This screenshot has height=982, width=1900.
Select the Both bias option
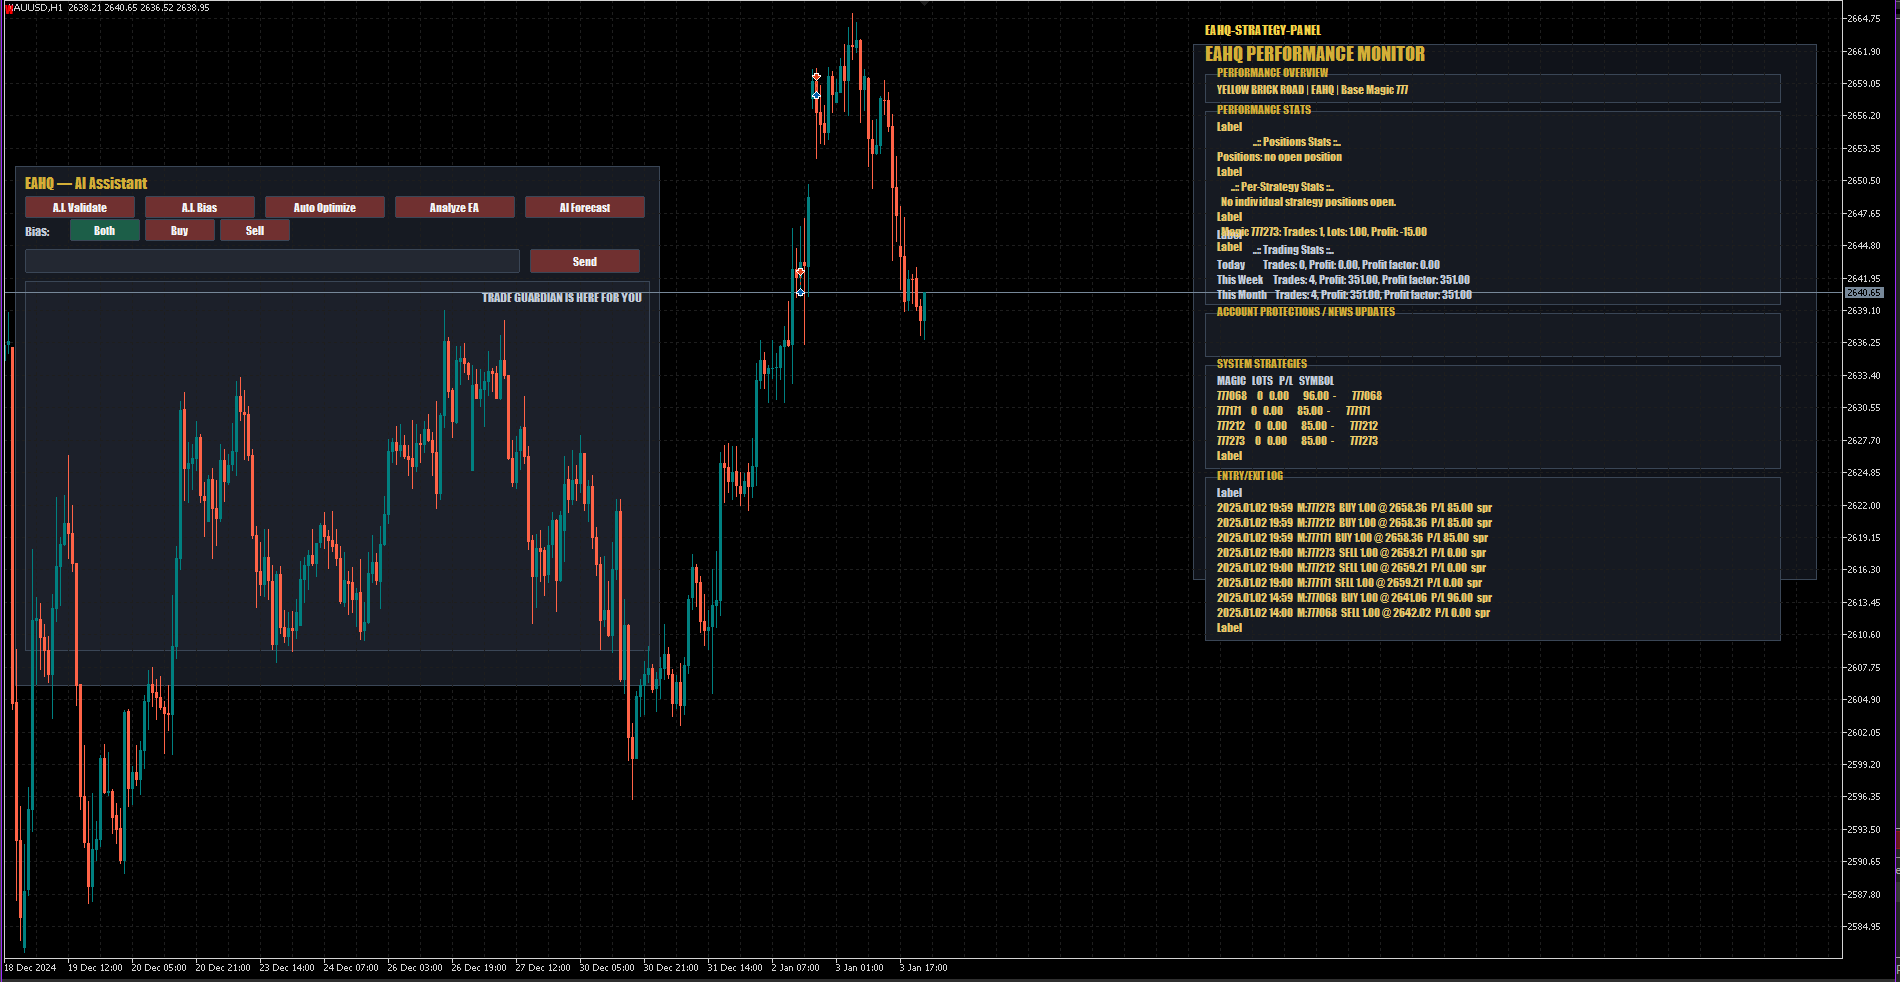[x=105, y=231]
